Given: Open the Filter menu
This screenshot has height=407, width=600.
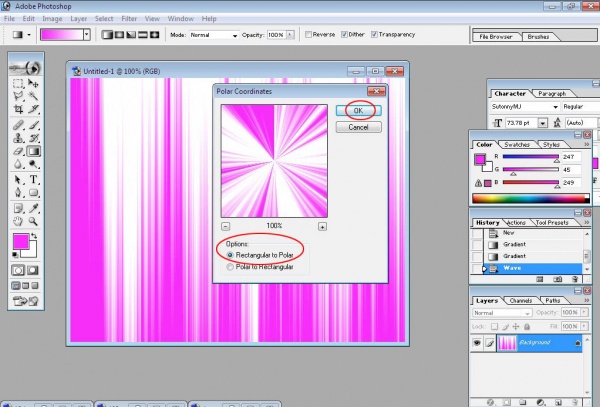Looking at the screenshot, I should tap(129, 19).
